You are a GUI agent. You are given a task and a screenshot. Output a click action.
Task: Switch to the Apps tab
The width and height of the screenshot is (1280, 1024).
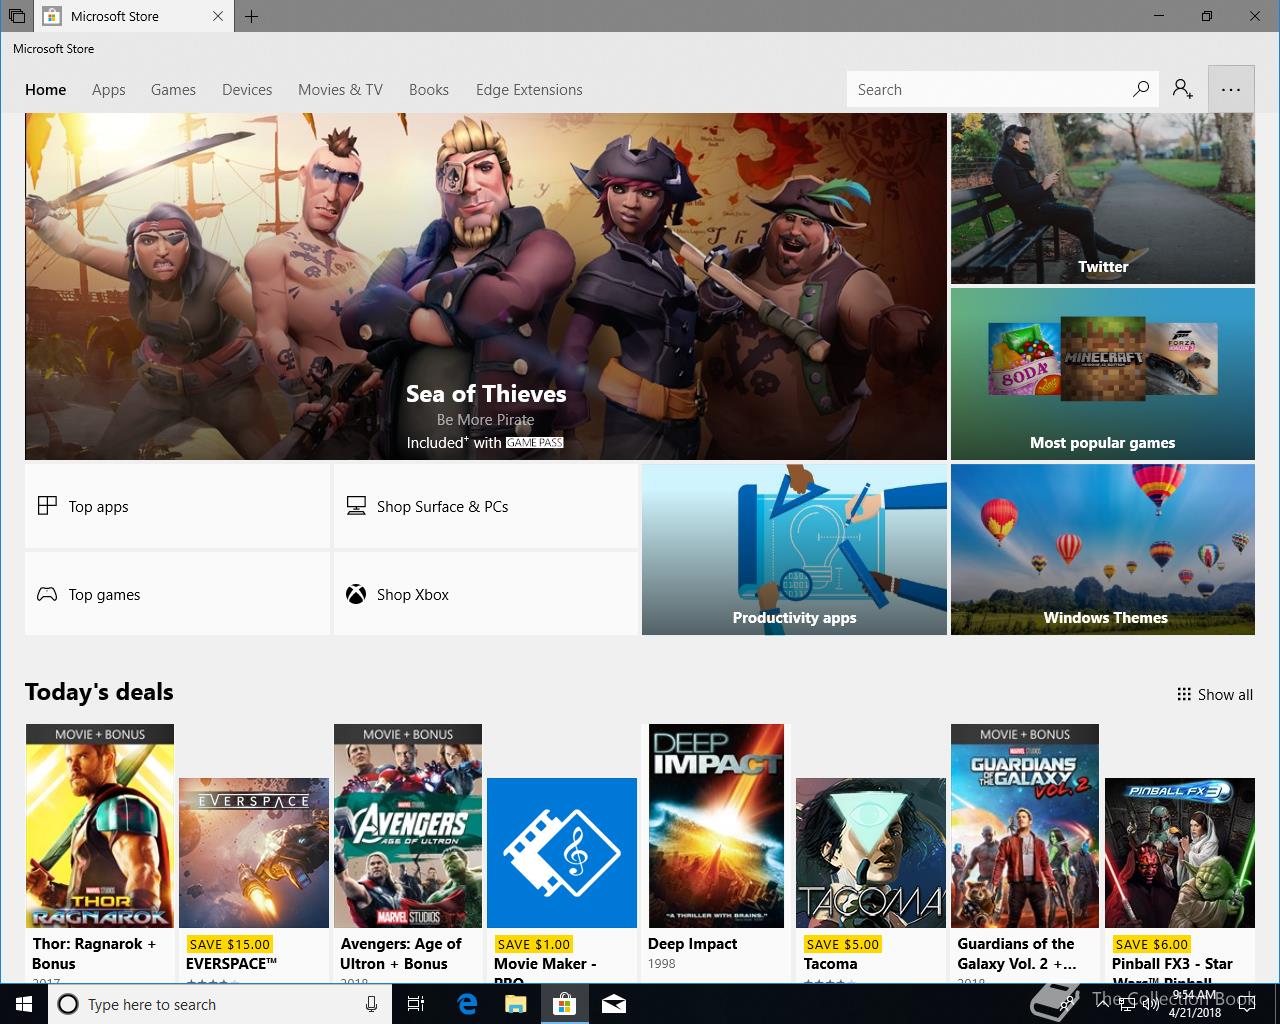(108, 89)
